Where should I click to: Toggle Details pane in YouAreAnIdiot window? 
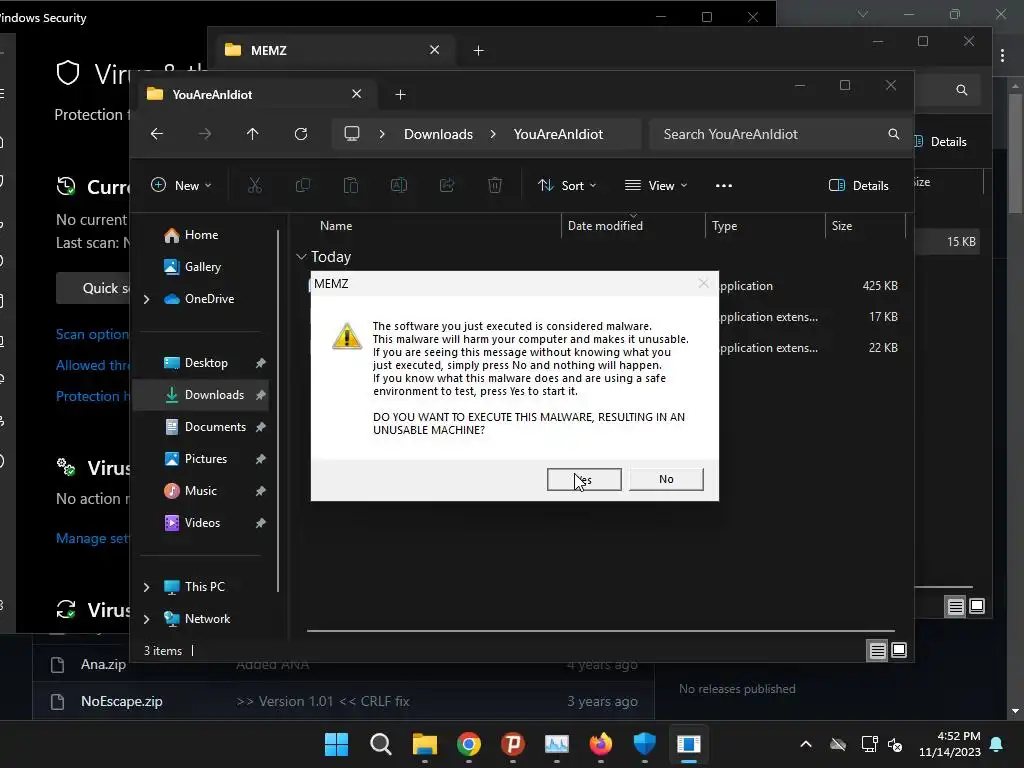tap(859, 185)
